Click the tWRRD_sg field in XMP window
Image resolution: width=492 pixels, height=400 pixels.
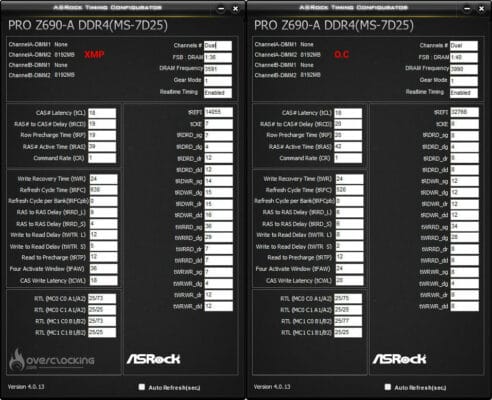tap(218, 226)
